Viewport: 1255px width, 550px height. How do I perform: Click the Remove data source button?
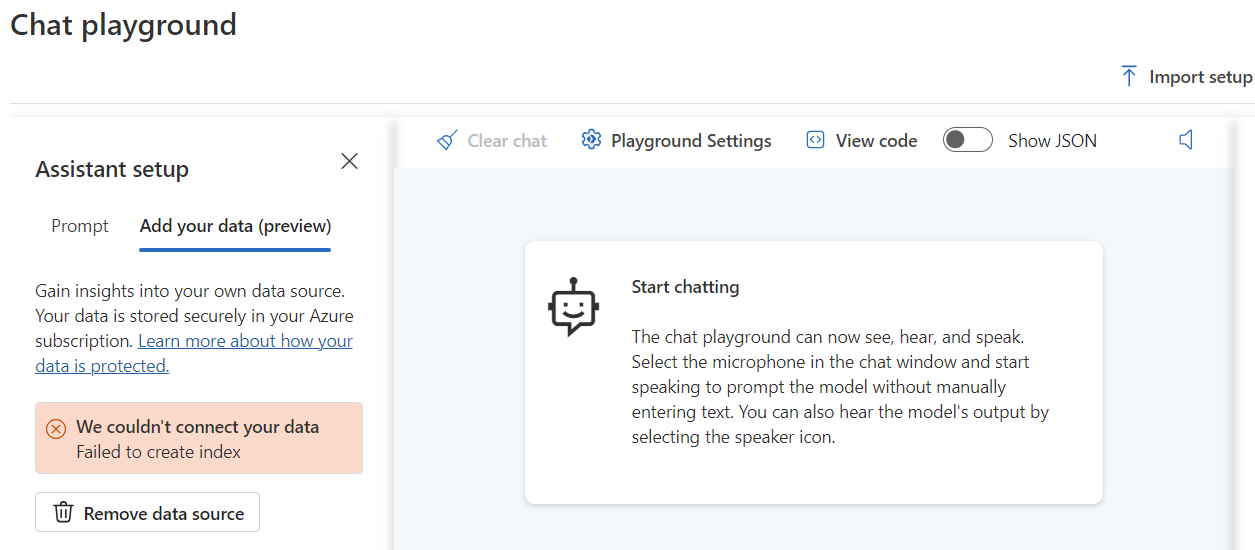[x=147, y=512]
